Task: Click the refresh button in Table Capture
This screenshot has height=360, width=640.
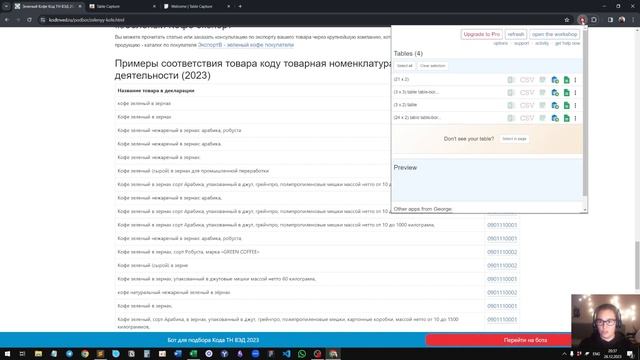Action: 516,34
